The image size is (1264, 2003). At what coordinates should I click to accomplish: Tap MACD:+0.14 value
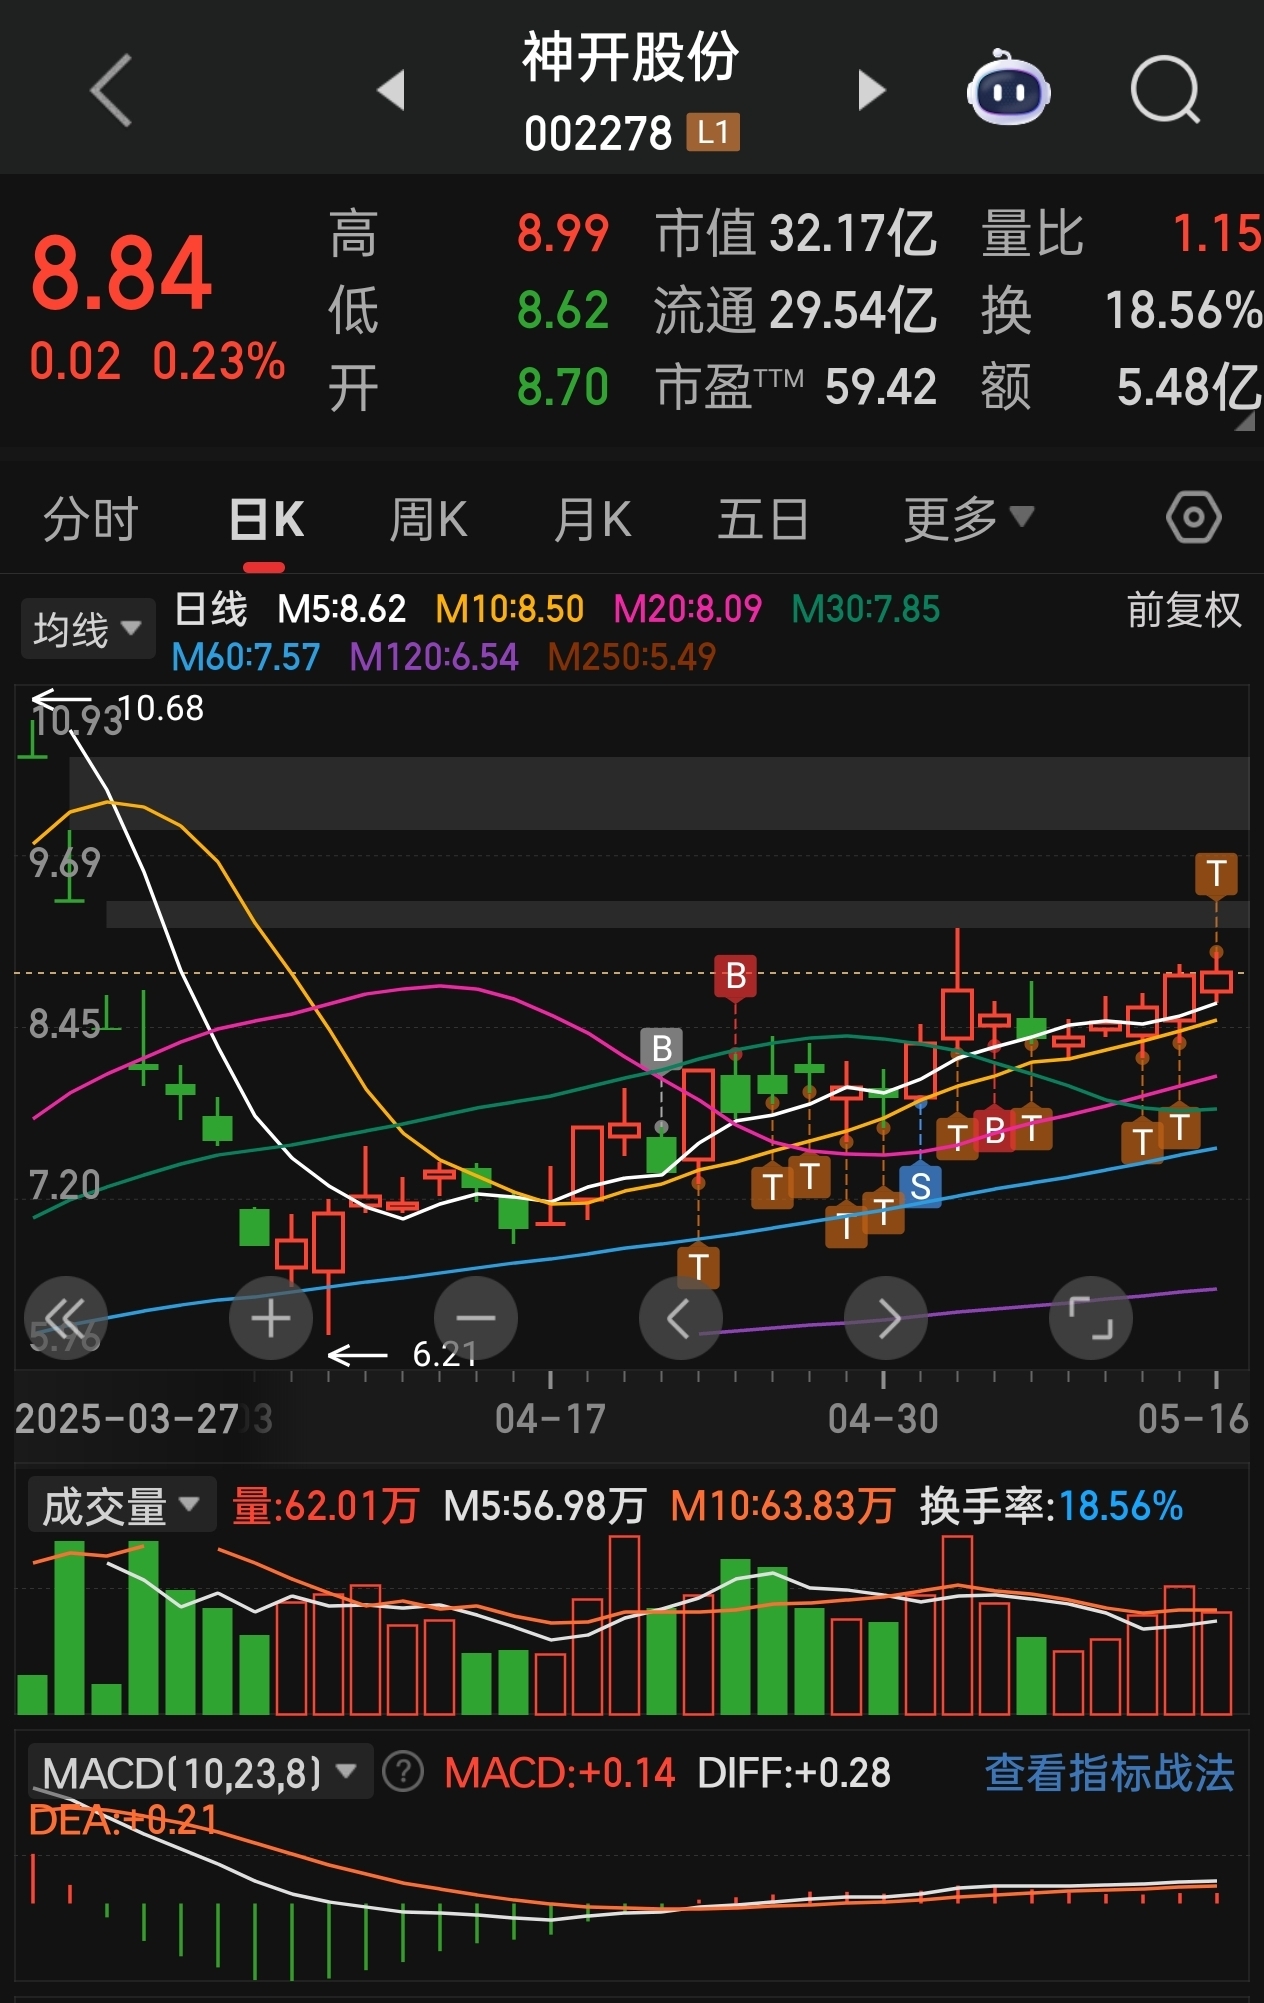(560, 1773)
